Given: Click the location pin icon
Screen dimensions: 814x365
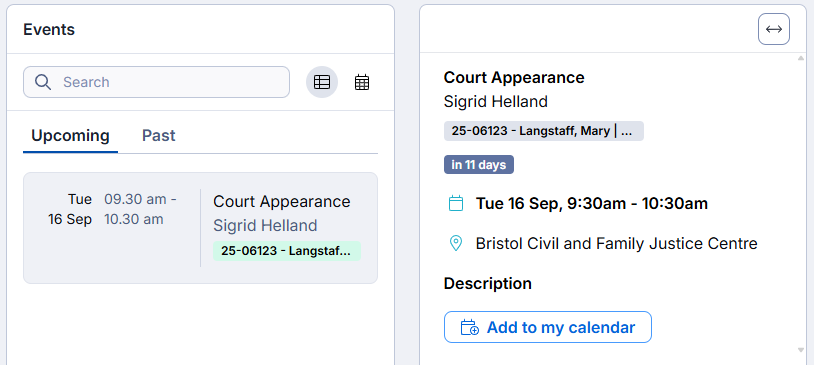Looking at the screenshot, I should tap(455, 243).
